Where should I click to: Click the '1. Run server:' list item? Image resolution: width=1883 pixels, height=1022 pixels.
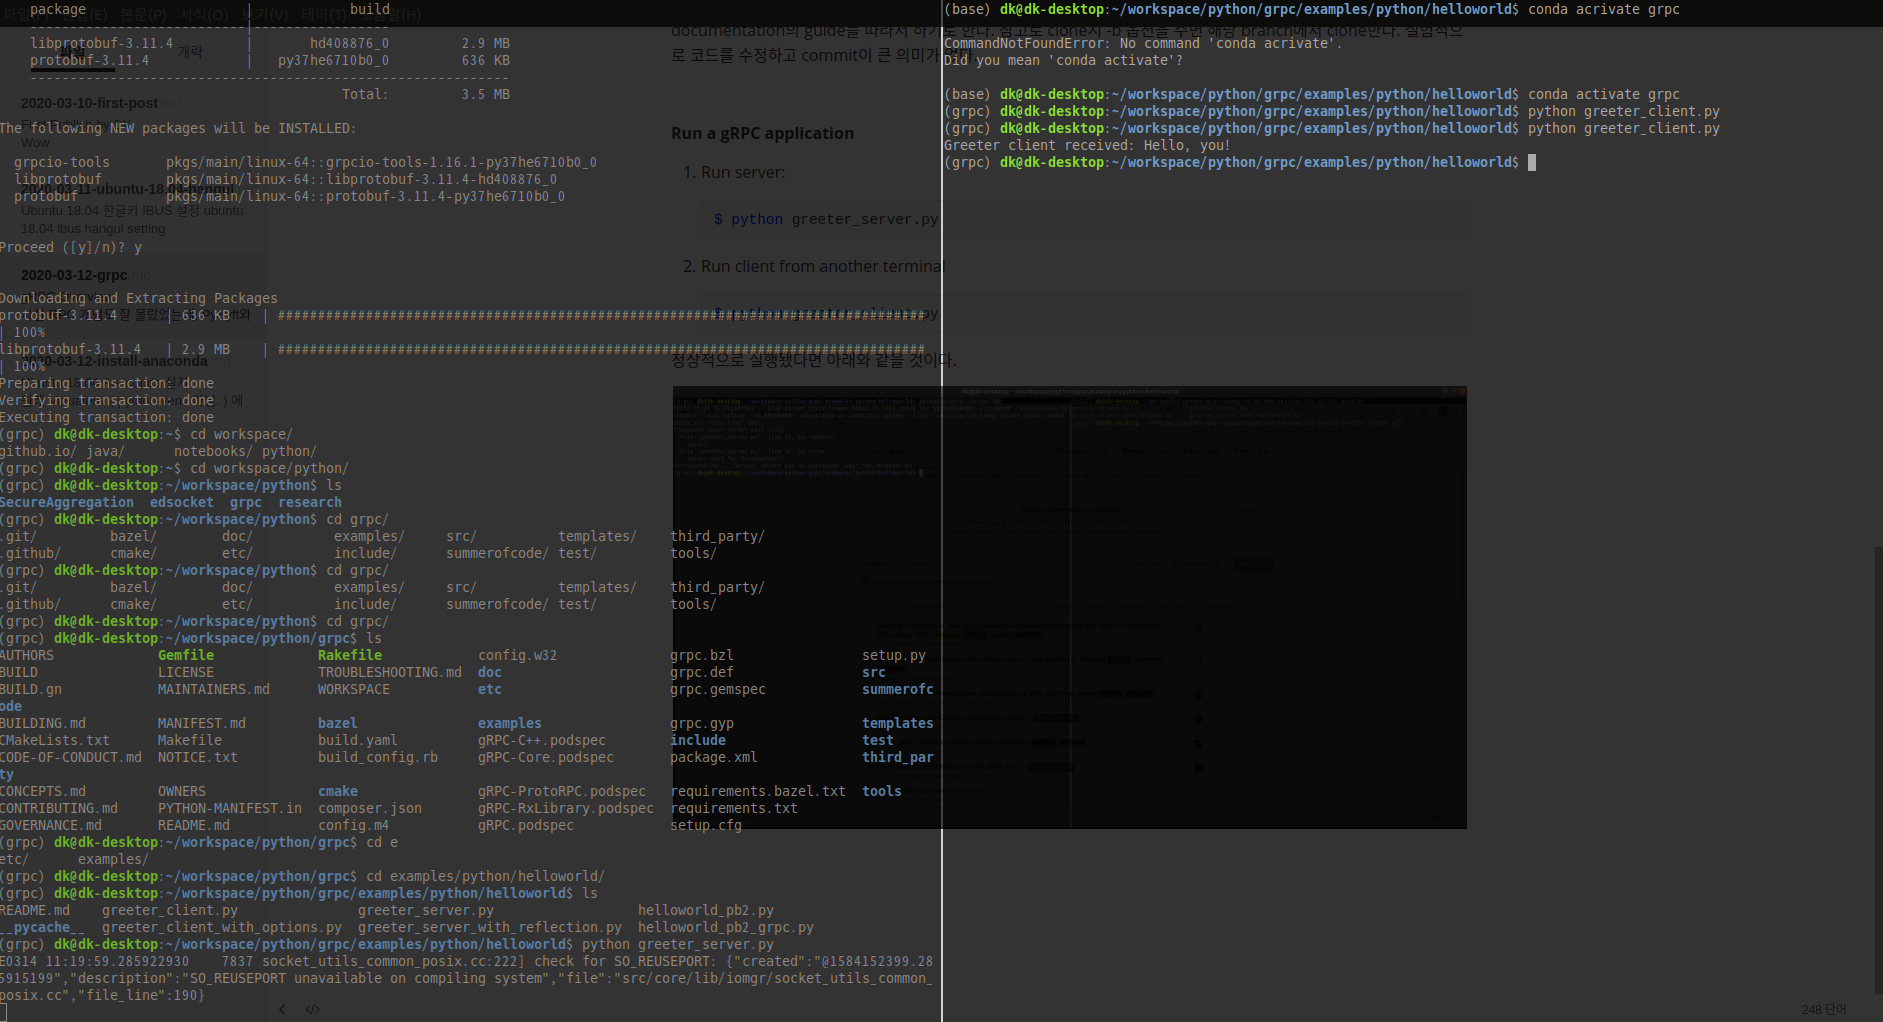[x=734, y=172]
